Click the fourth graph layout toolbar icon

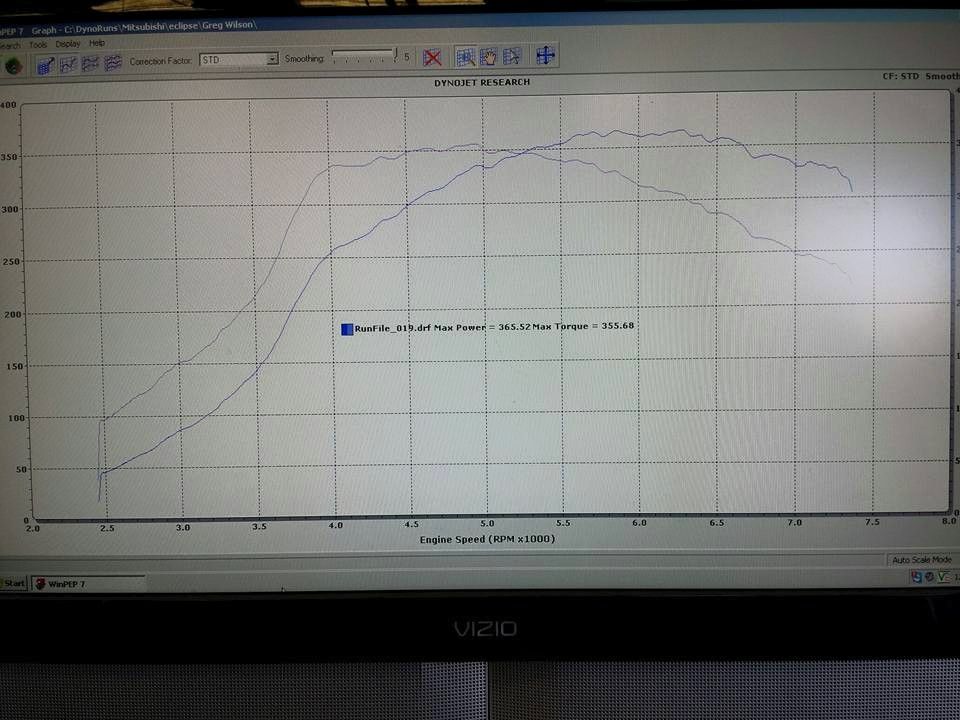point(113,62)
